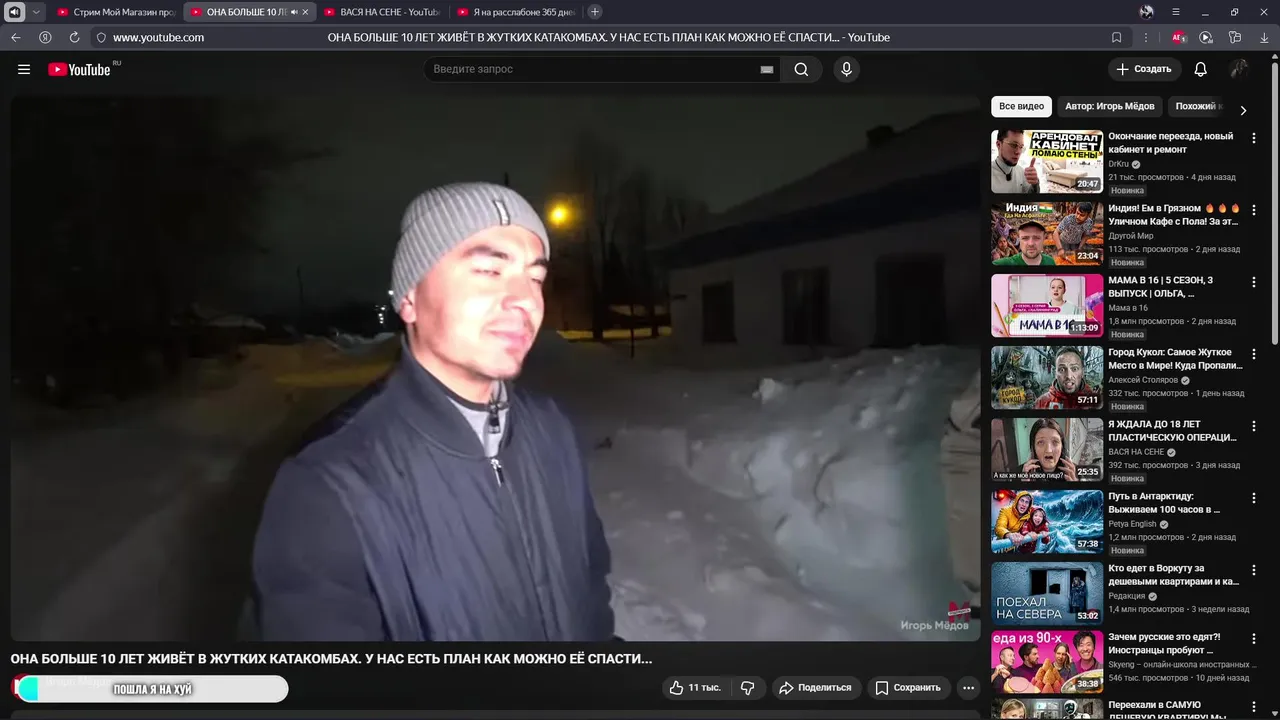Open YouTube guide hamburger menu
This screenshot has height=720, width=1280.
[24, 69]
